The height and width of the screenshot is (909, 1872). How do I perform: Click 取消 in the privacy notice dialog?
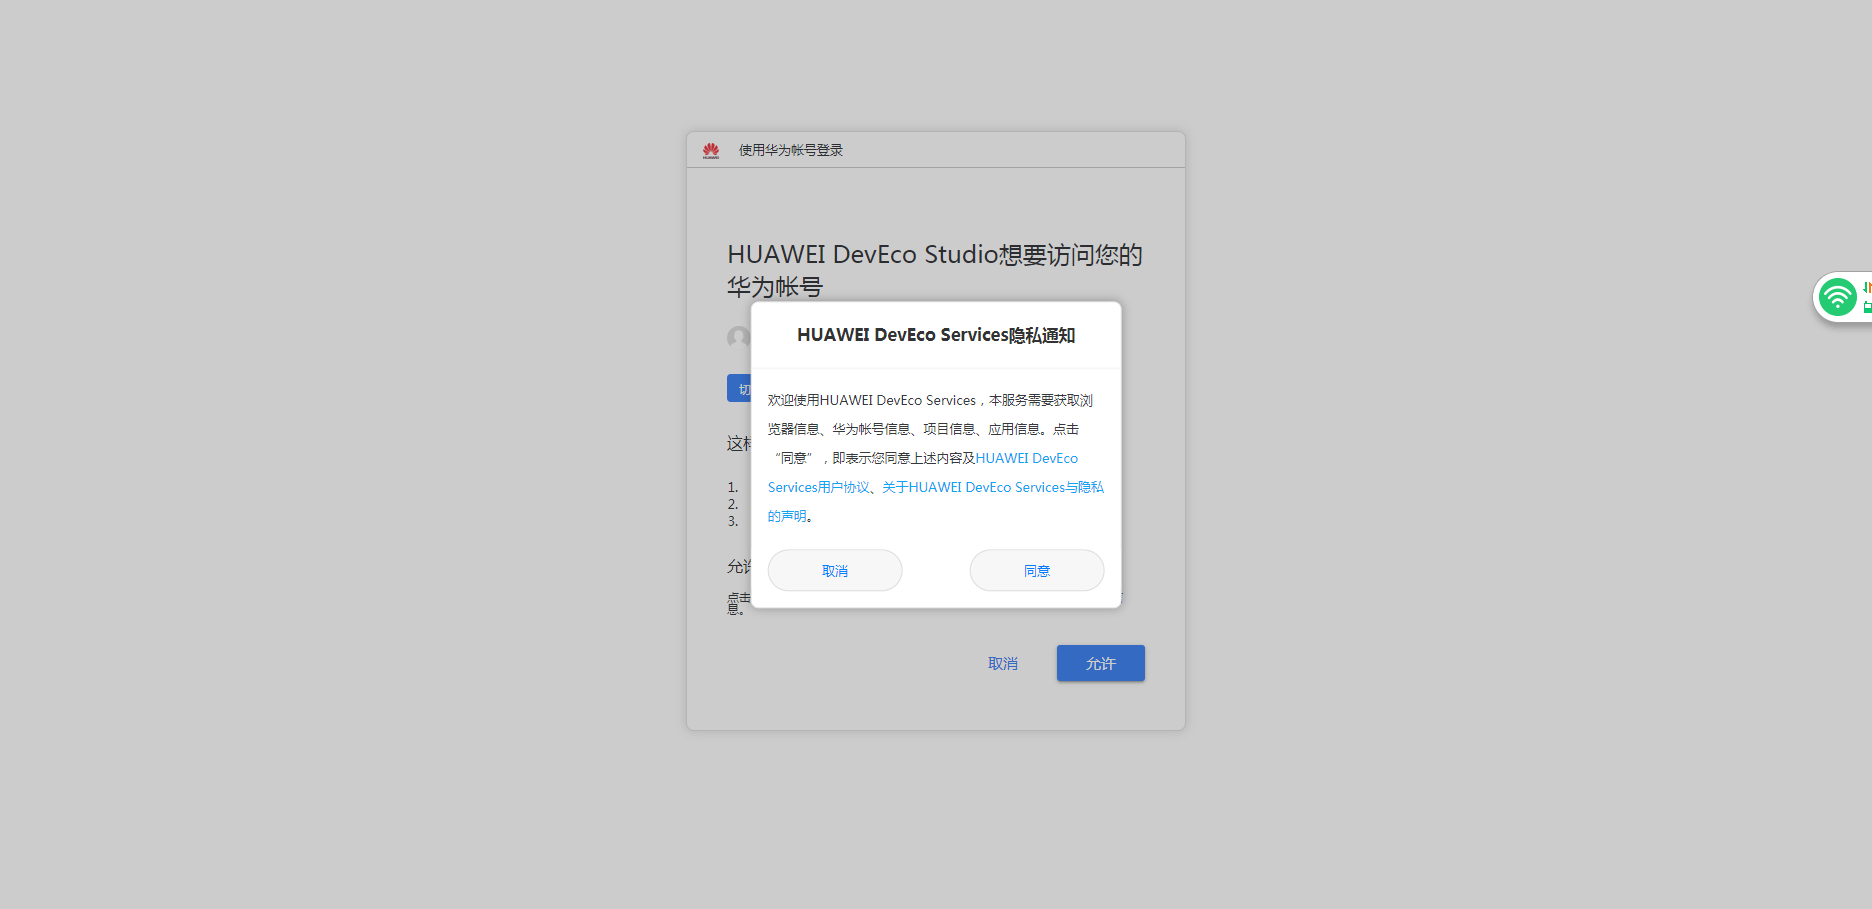(835, 570)
